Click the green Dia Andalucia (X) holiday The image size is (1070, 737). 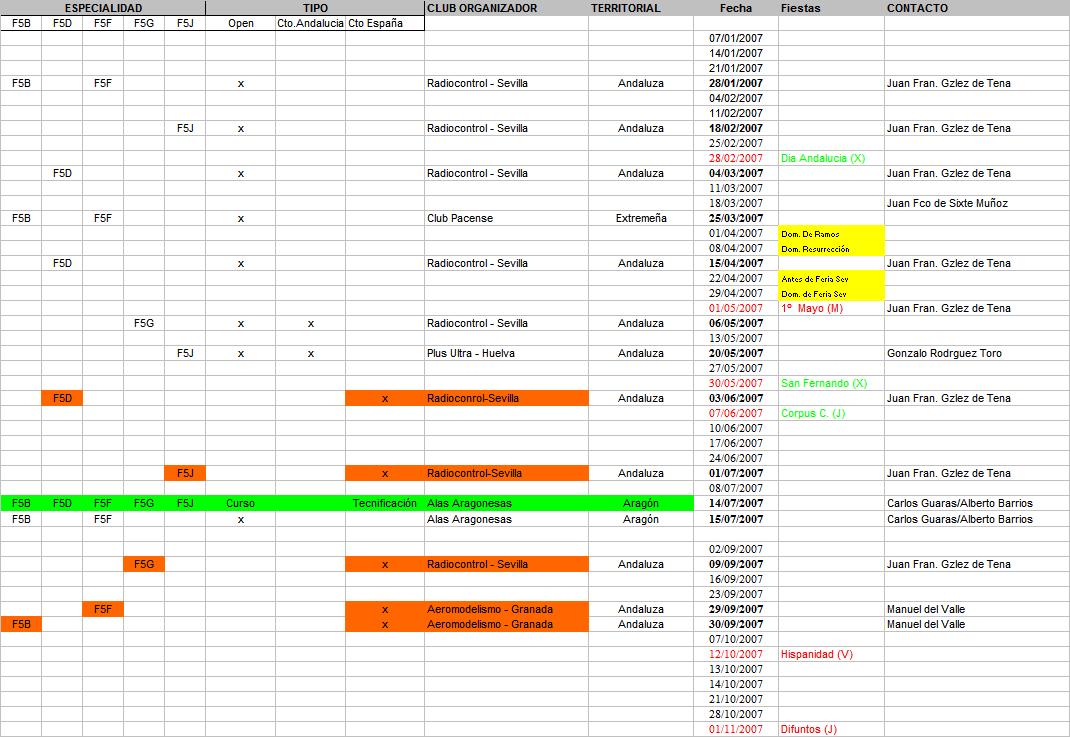point(822,158)
